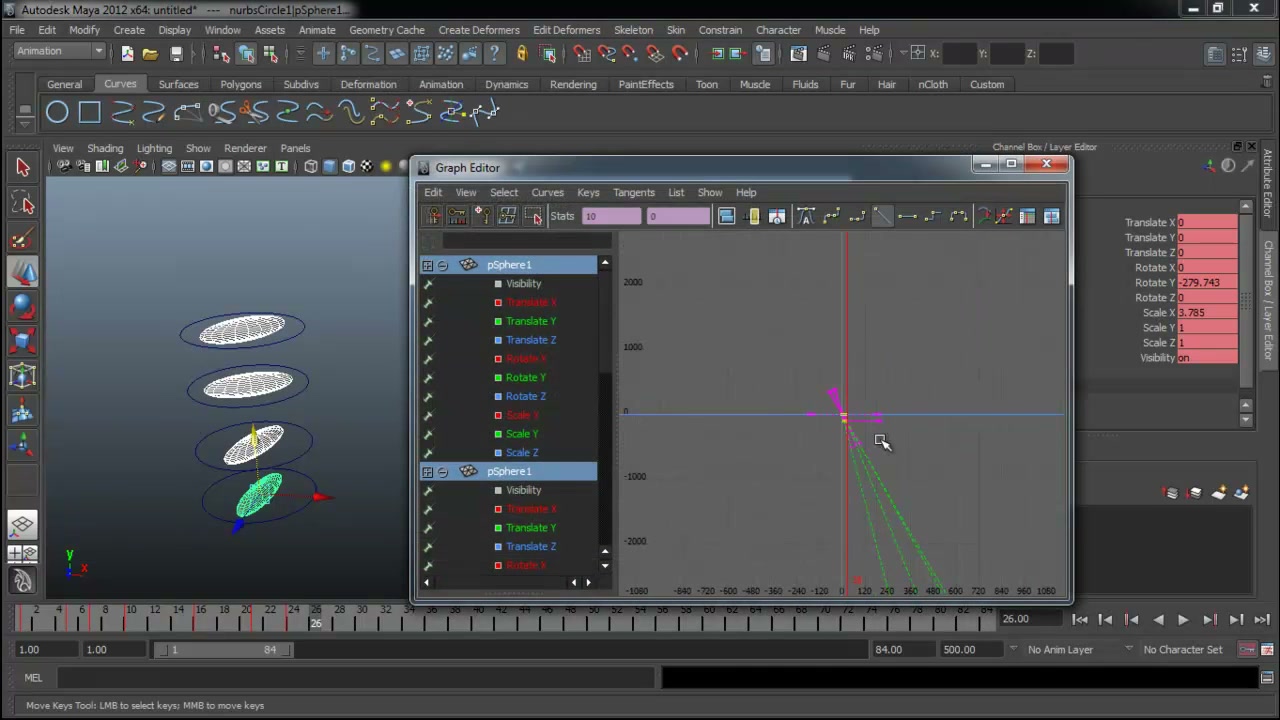The image size is (1280, 720).
Task: Open the Tangents menu in Graph Editor
Action: click(x=634, y=192)
